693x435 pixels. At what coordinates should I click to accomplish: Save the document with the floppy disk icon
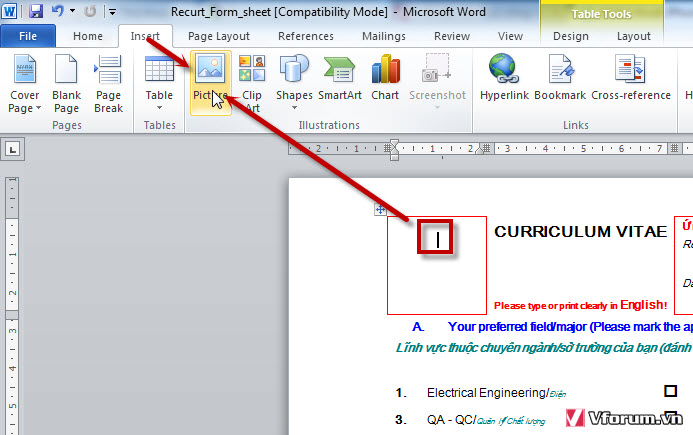click(x=36, y=11)
